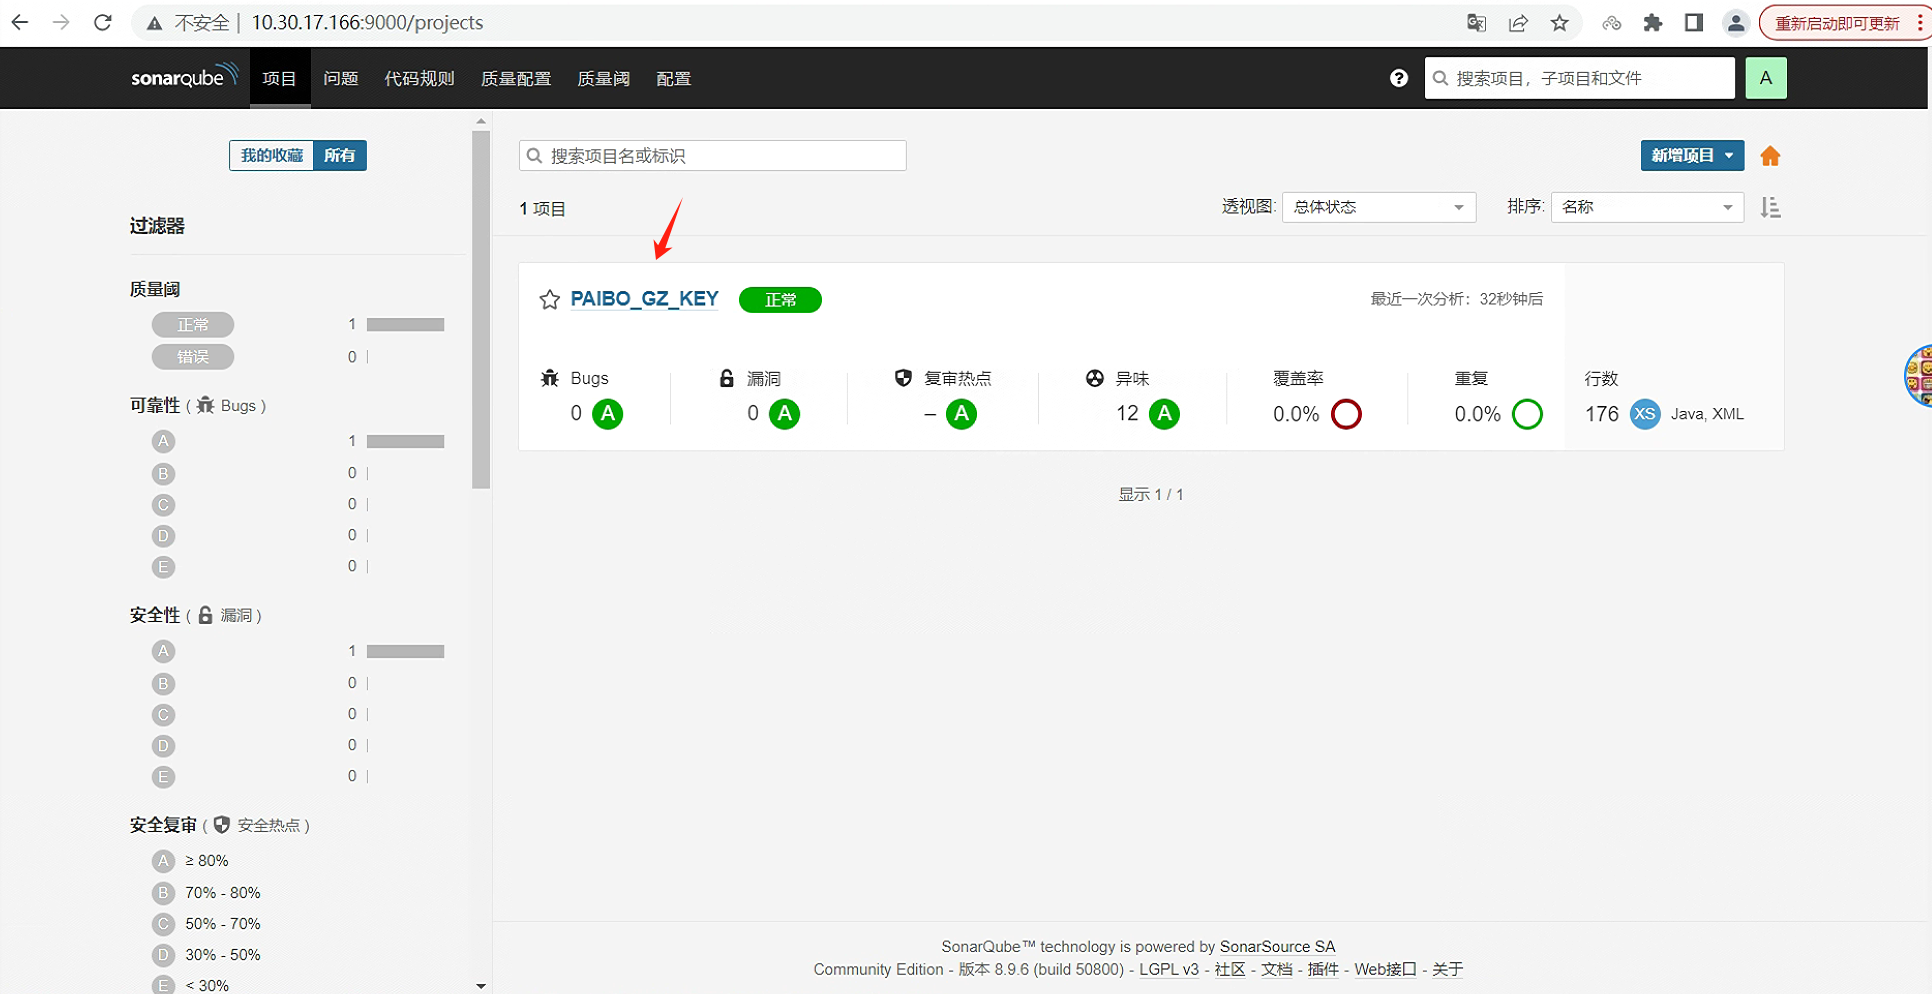
Task: Open the browser profile icon
Action: (x=1736, y=23)
